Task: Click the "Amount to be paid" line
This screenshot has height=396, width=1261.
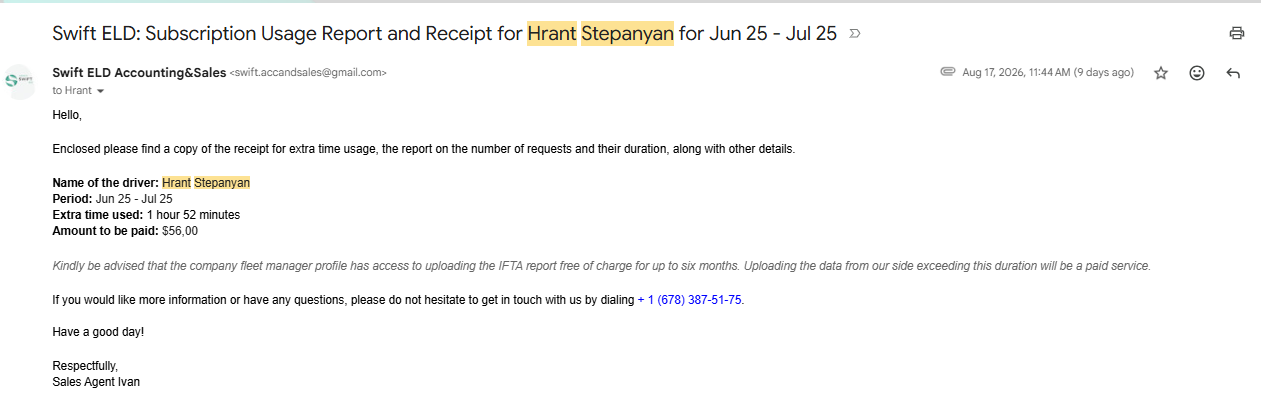Action: point(125,231)
